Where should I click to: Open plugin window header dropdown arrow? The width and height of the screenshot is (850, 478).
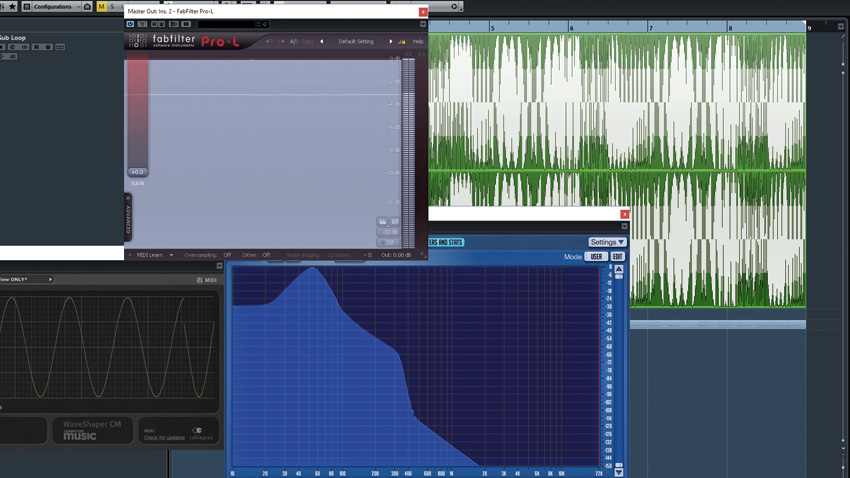click(423, 24)
